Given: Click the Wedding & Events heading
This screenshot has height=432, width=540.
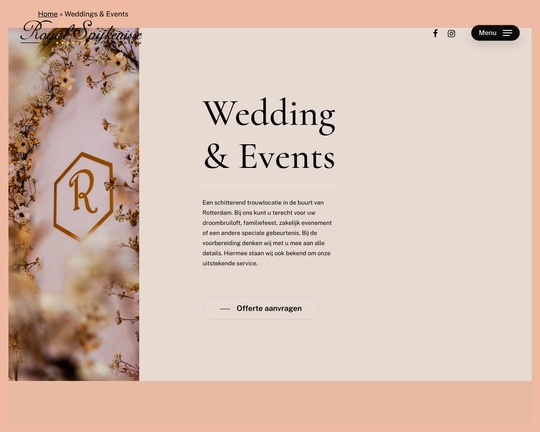Looking at the screenshot, I should pyautogui.click(x=269, y=134).
